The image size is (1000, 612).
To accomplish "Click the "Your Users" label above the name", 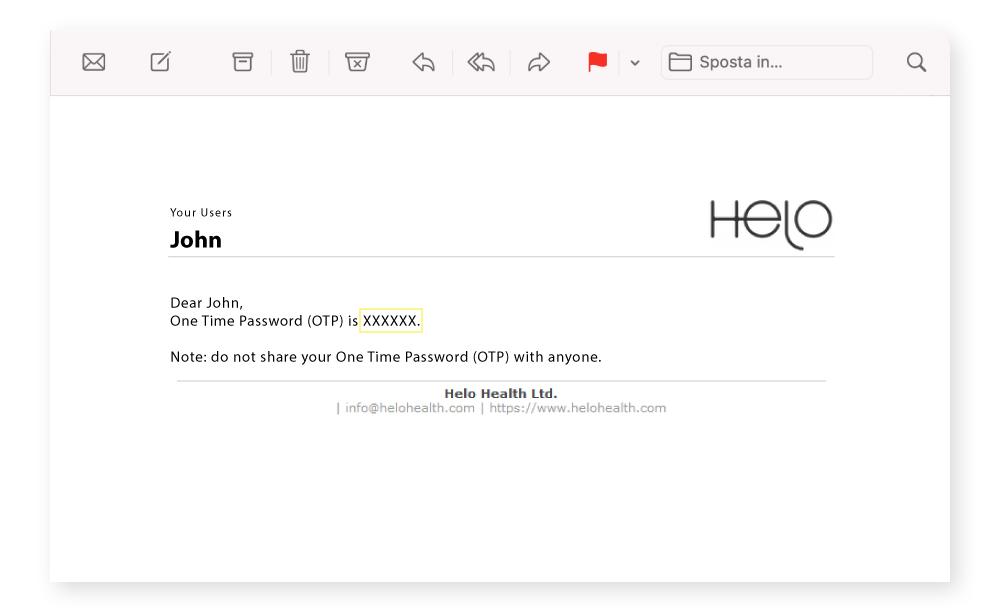I will (x=201, y=213).
